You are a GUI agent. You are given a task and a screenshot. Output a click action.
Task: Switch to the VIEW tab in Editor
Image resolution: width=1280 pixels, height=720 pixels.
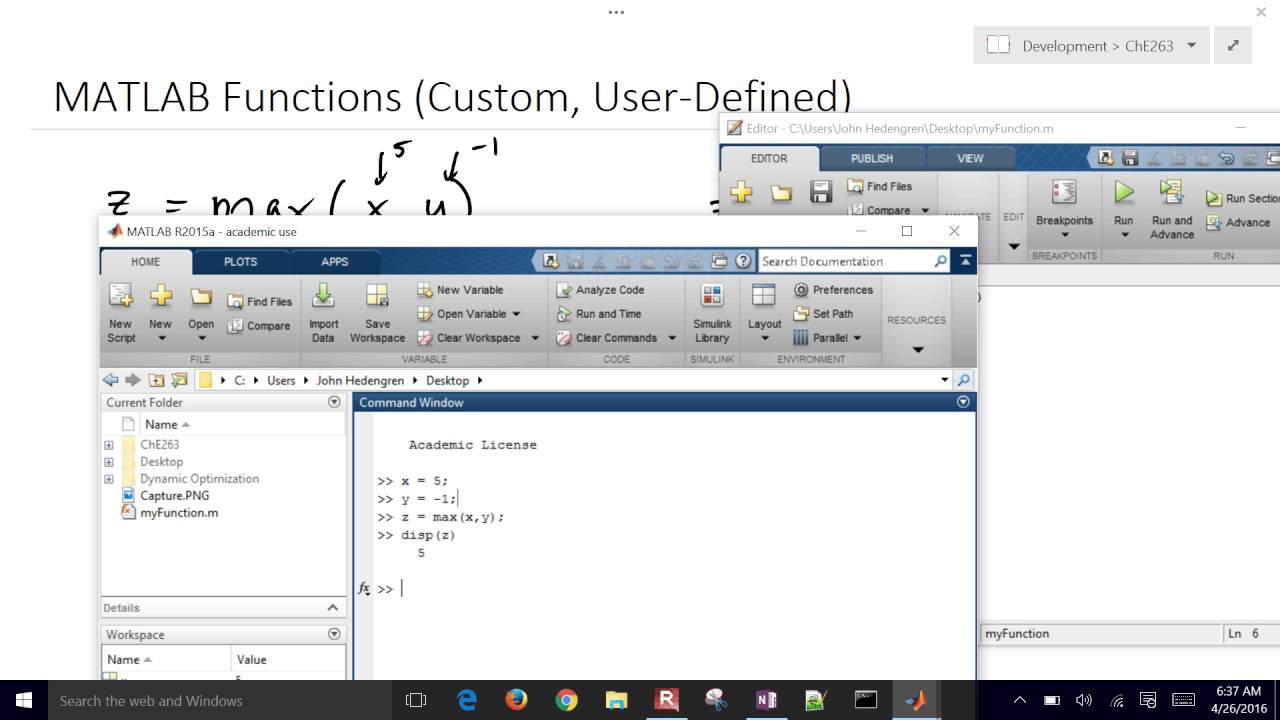(970, 158)
